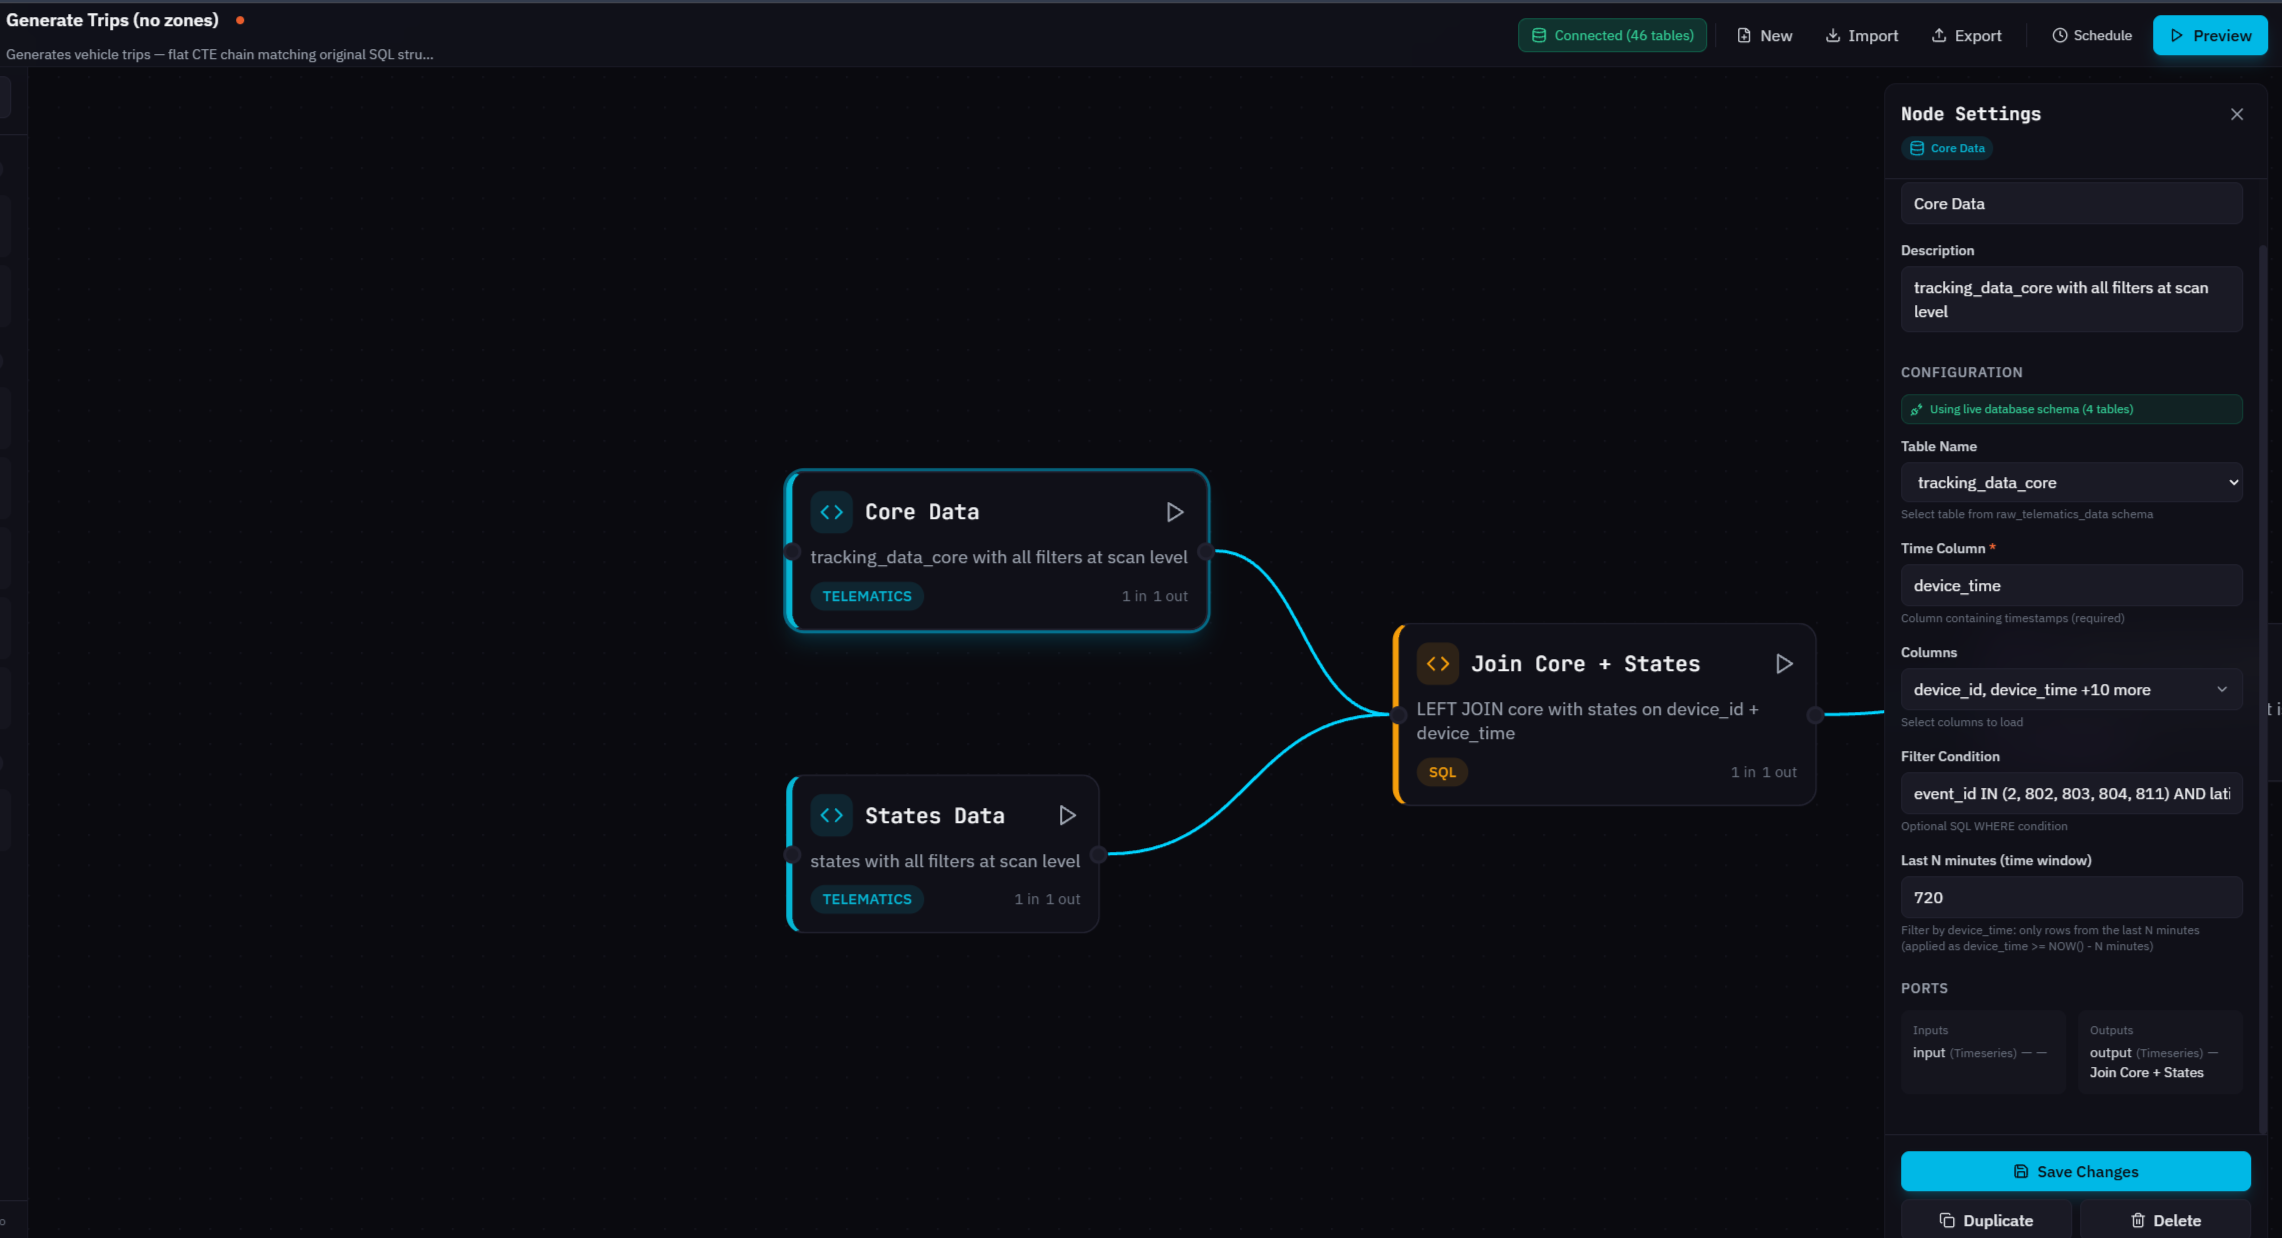This screenshot has height=1238, width=2282.
Task: Create a New workflow
Action: click(1764, 35)
